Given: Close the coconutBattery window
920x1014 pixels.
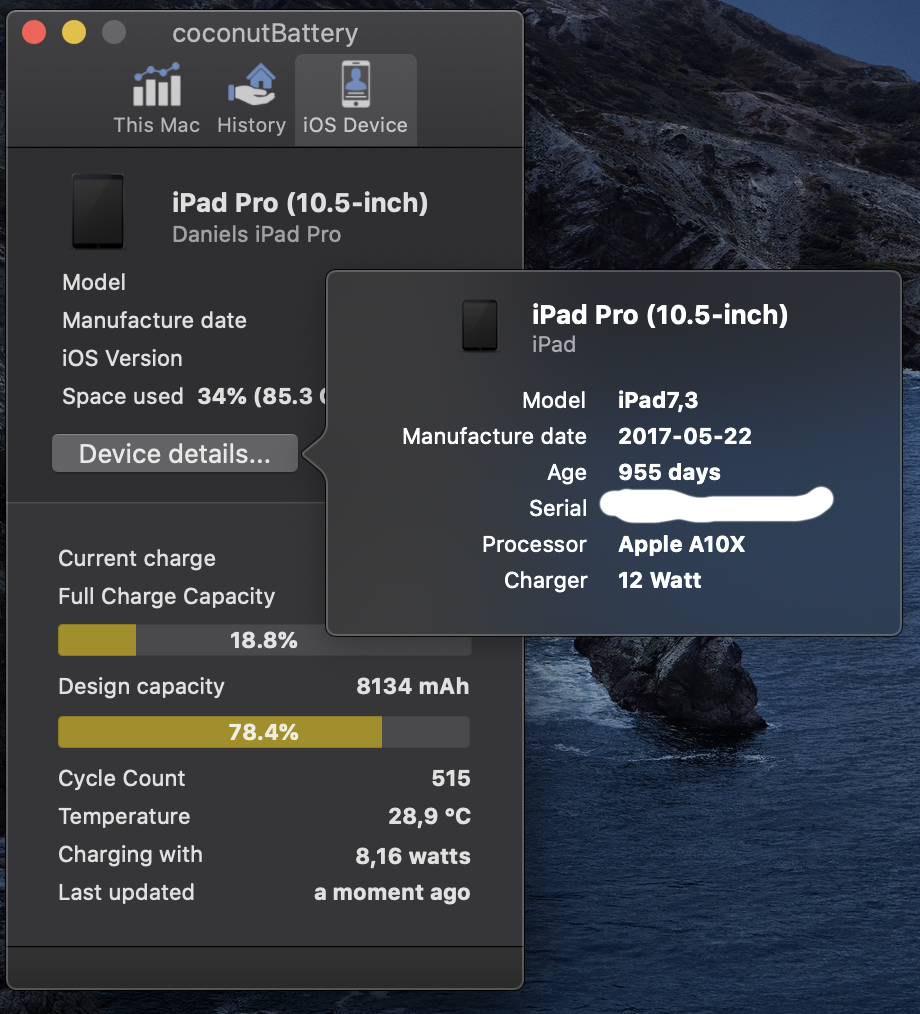Looking at the screenshot, I should [34, 32].
